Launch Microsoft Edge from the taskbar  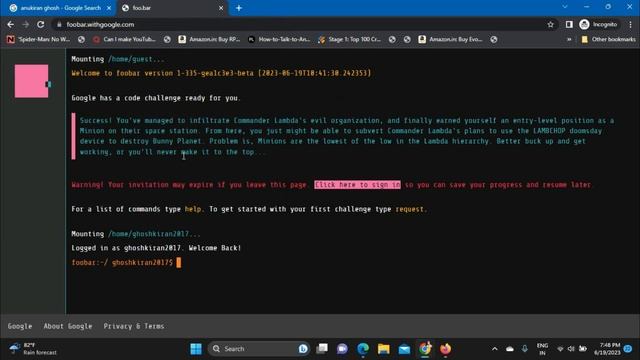363,349
